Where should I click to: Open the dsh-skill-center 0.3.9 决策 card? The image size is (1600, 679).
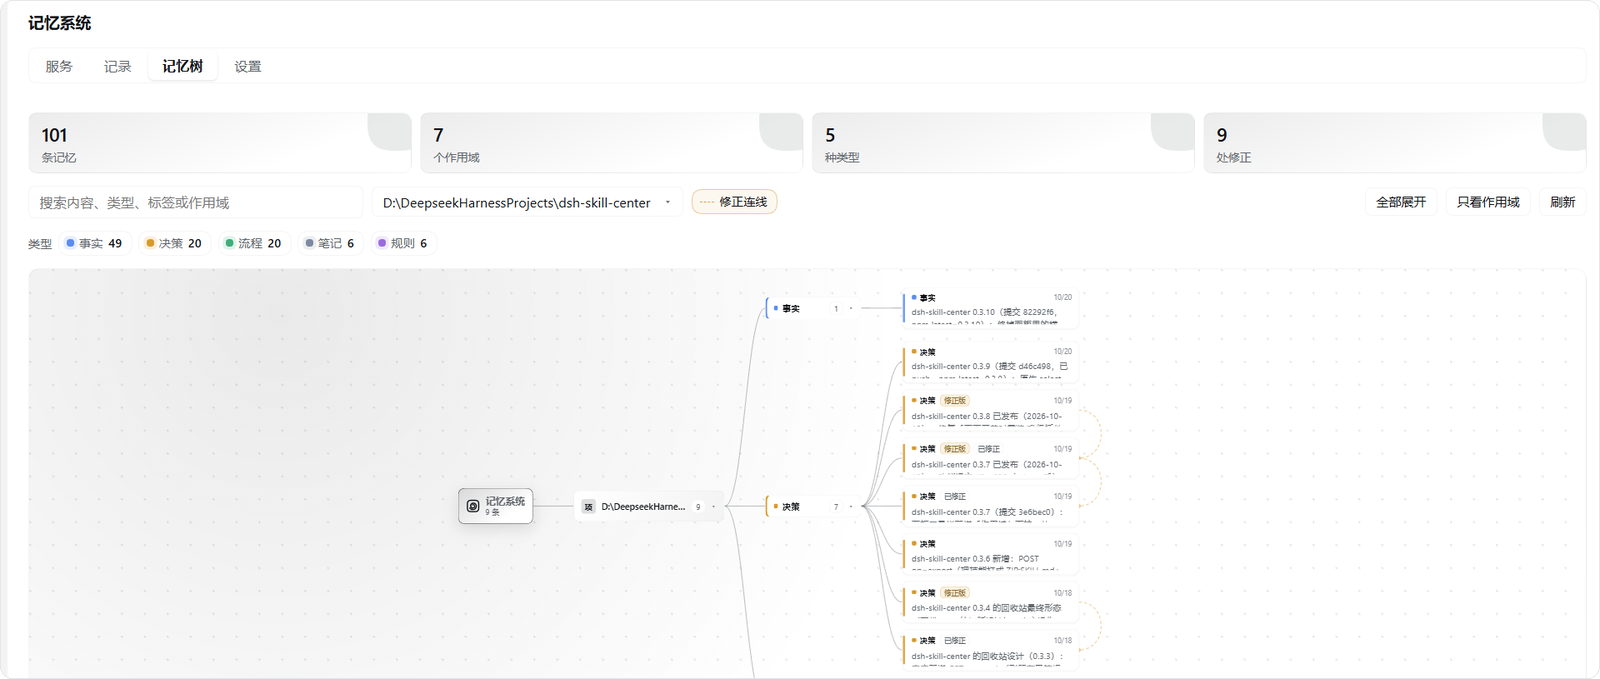coord(991,363)
